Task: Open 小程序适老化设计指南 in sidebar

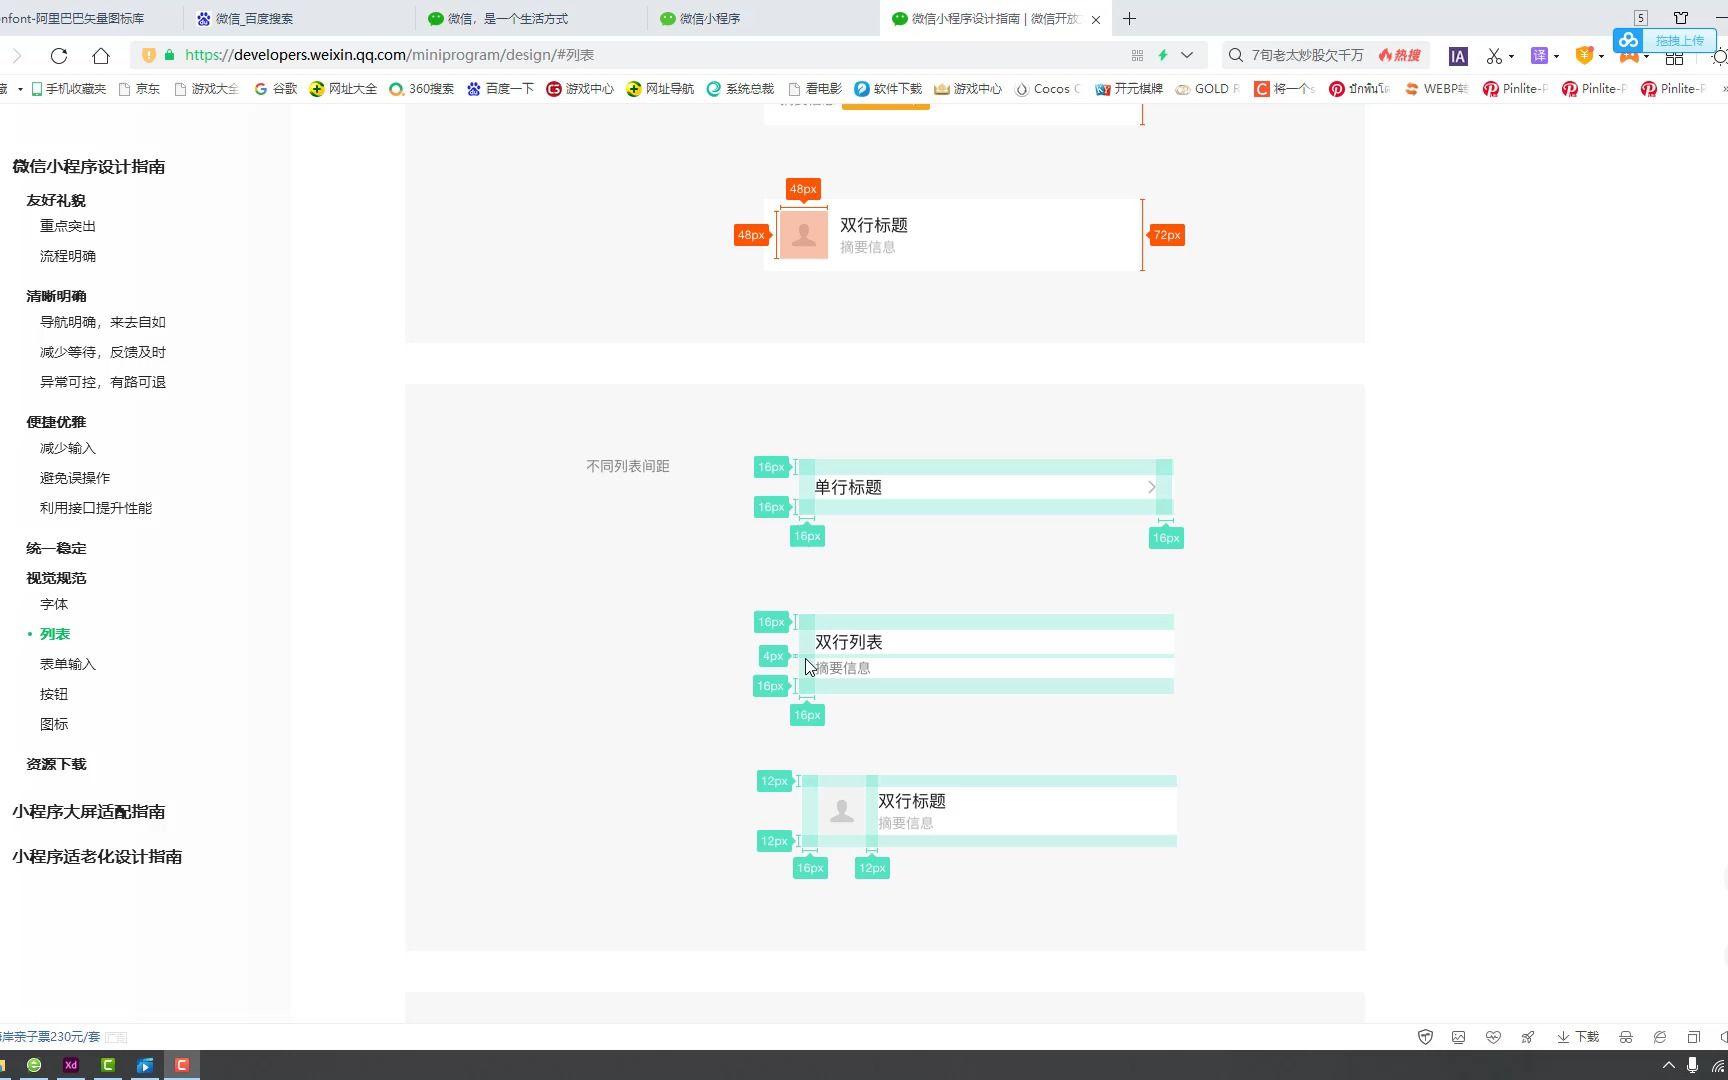Action: 97,857
